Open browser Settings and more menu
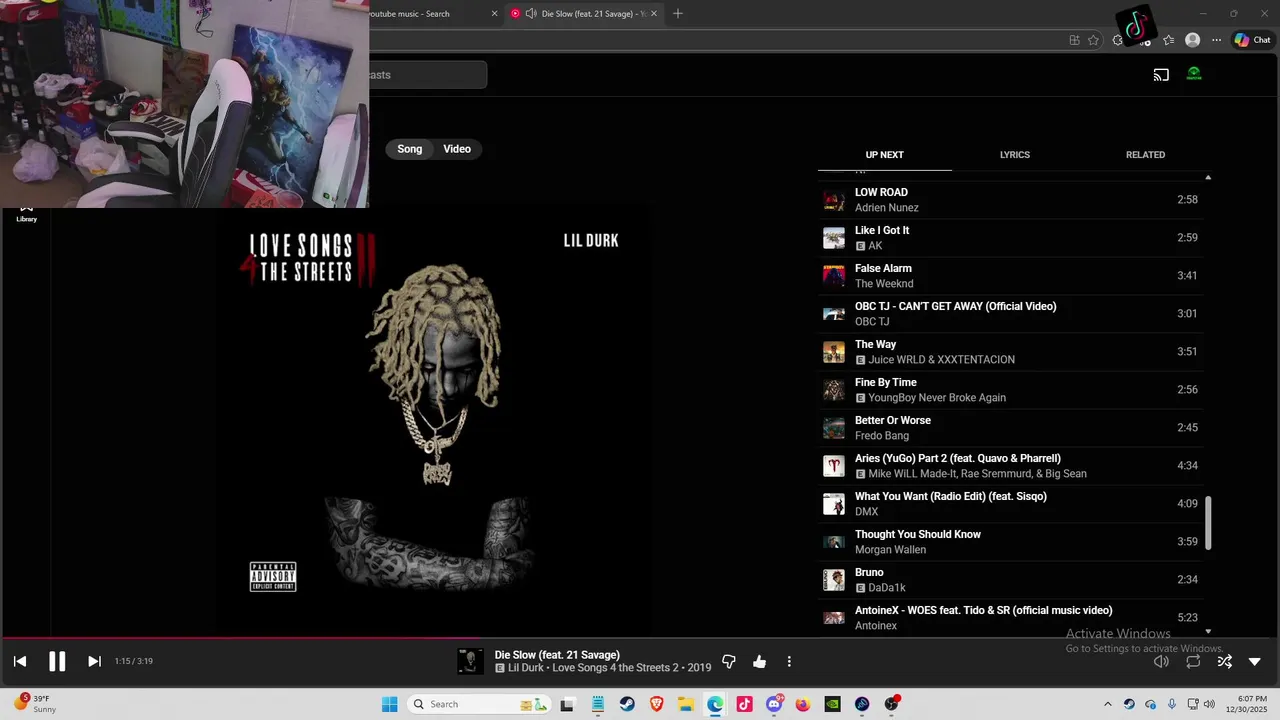The height and width of the screenshot is (720, 1280). 1216,40
